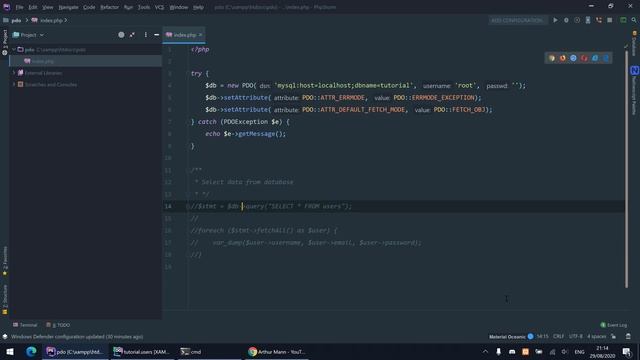
Task: Click Add Configuration button
Action: coord(517,20)
